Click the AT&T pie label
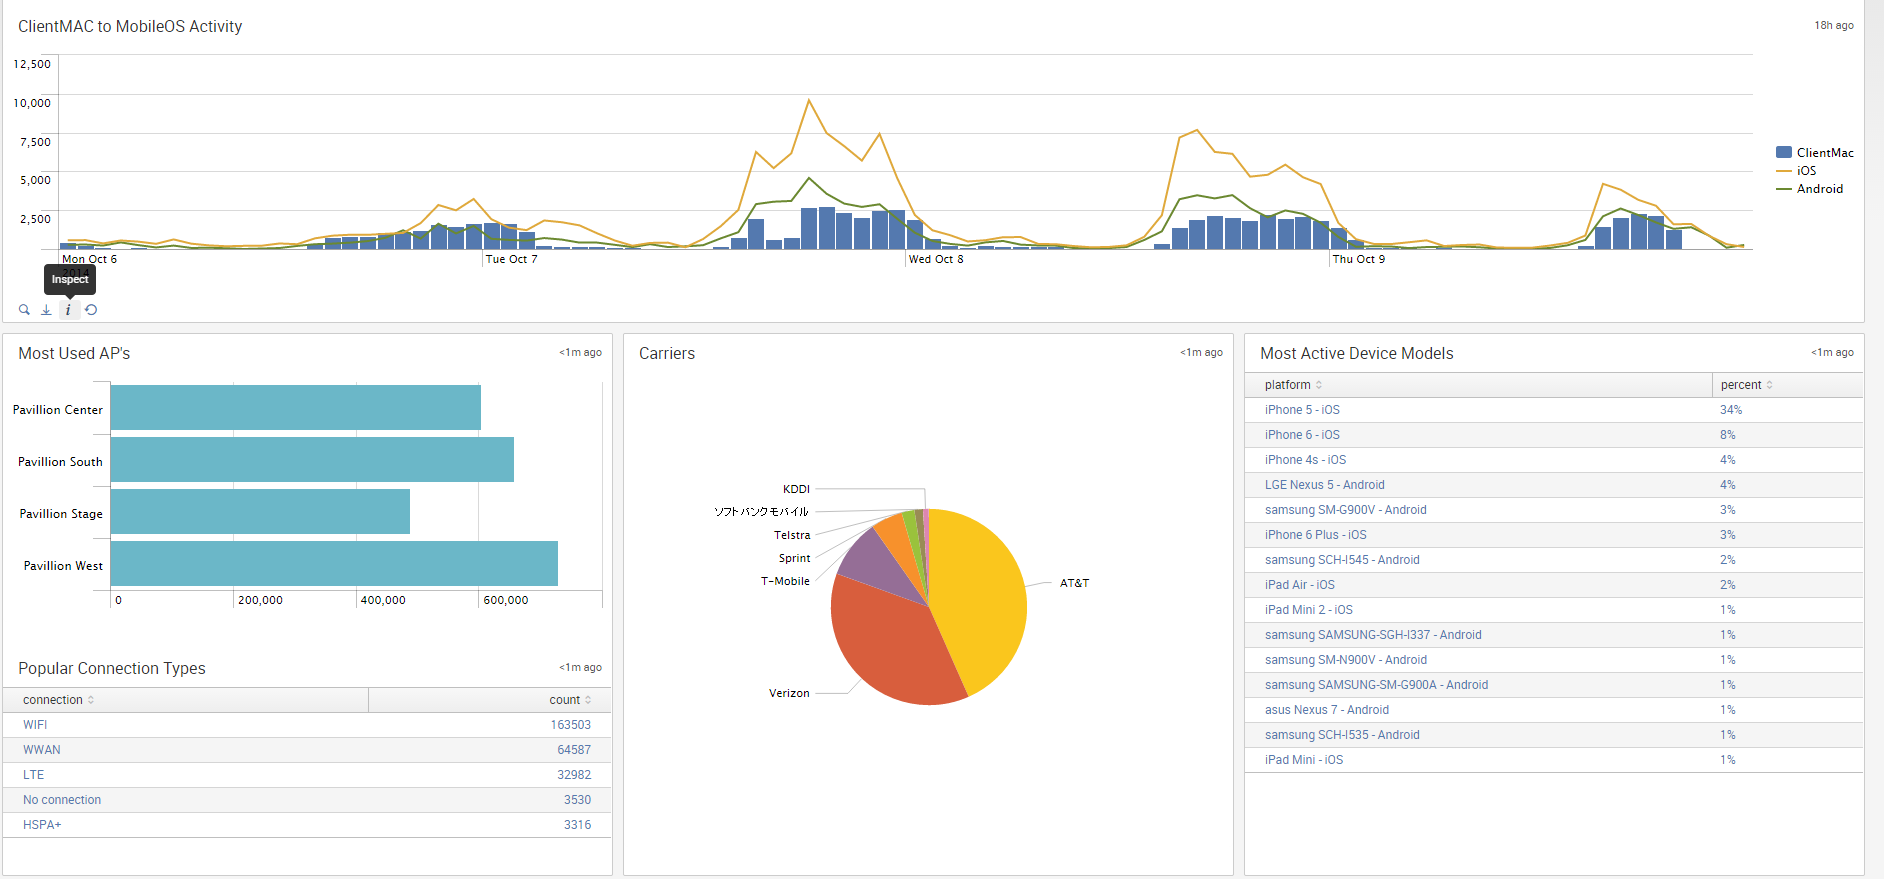Viewport: 1884px width, 879px height. tap(1074, 583)
